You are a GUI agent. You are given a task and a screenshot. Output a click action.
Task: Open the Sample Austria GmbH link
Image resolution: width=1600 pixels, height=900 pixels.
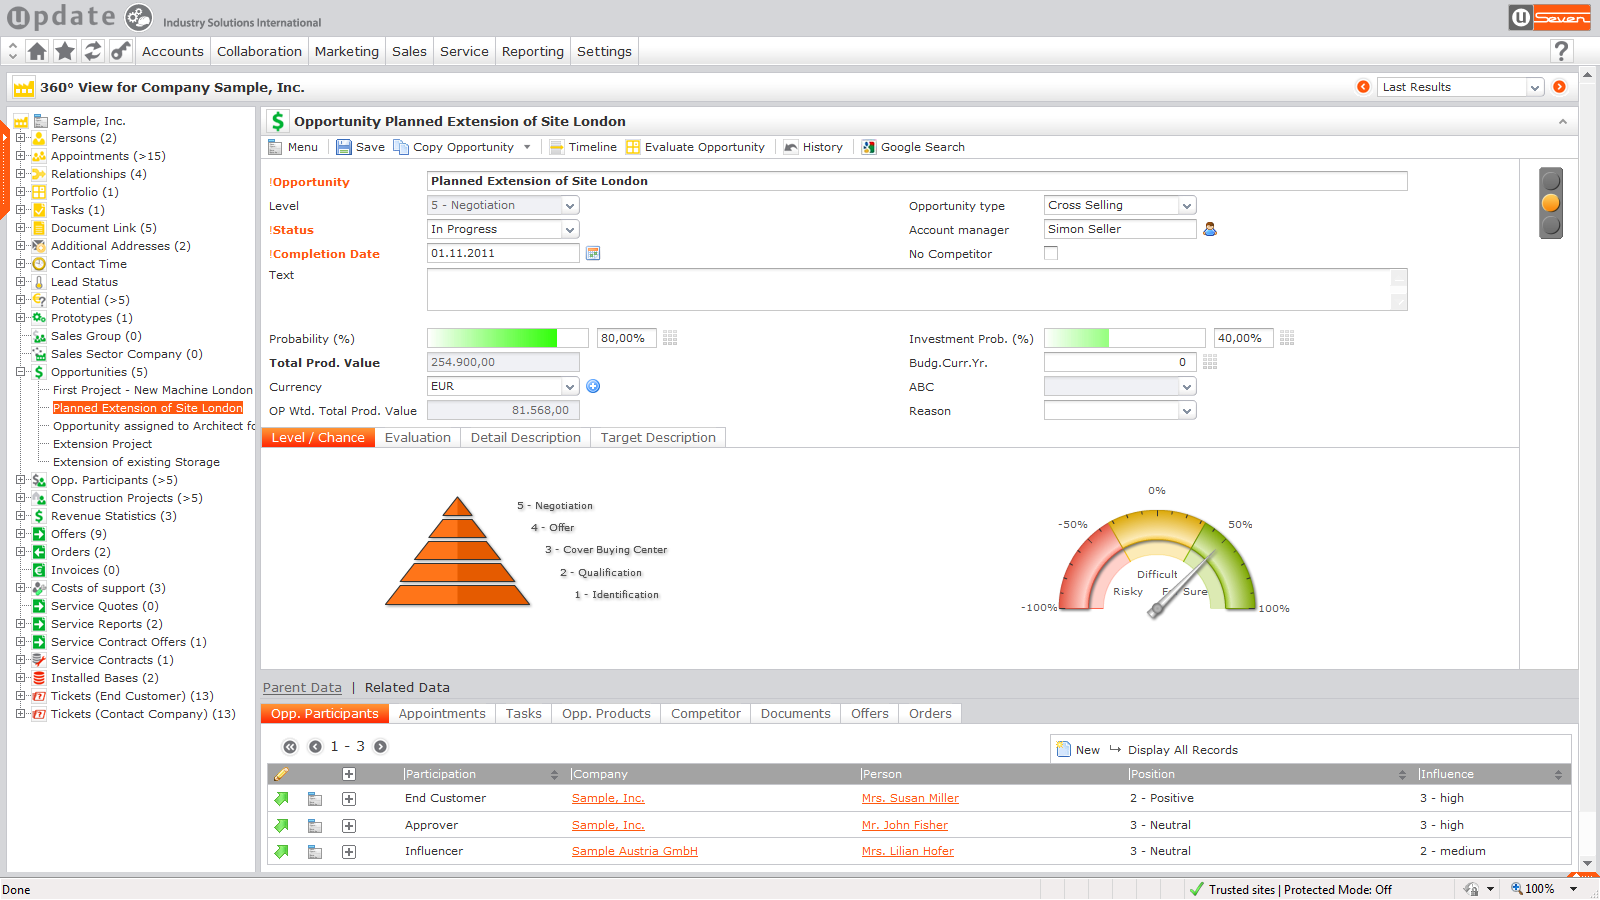point(635,851)
